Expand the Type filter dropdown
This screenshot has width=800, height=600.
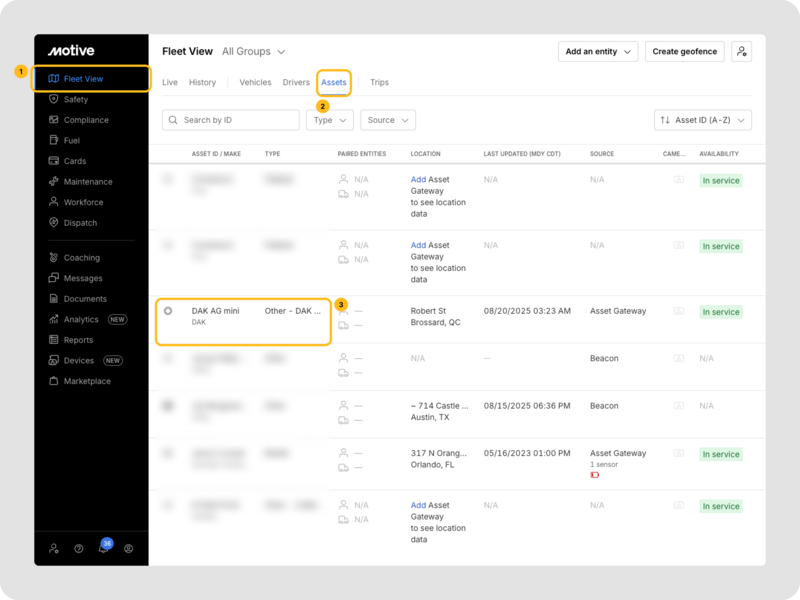[x=329, y=120]
